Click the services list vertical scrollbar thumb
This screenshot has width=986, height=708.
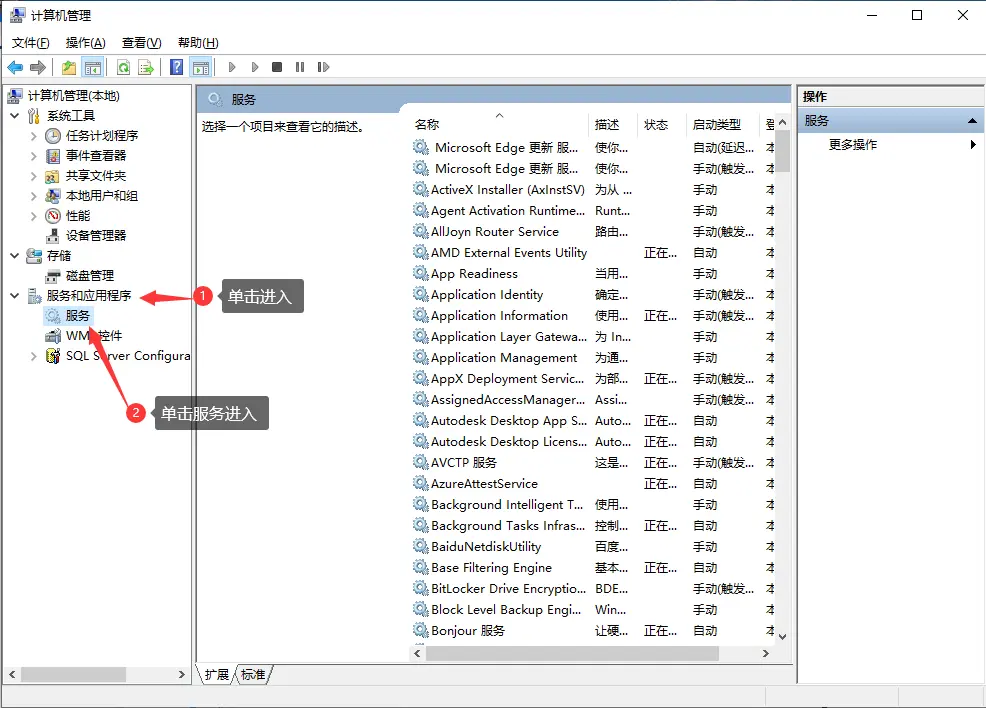(x=782, y=151)
